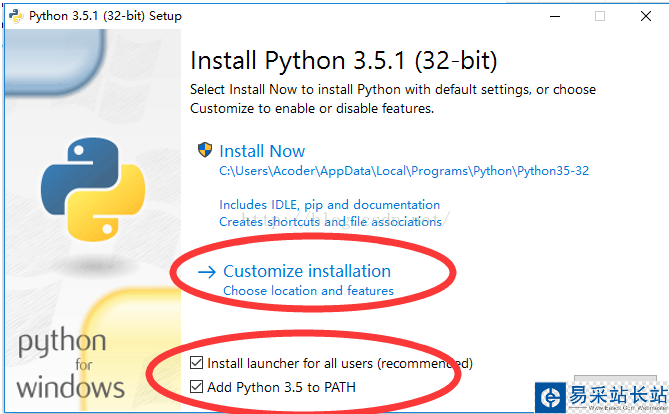669x414 pixels.
Task: Close the Python Setup window
Action: click(x=645, y=16)
